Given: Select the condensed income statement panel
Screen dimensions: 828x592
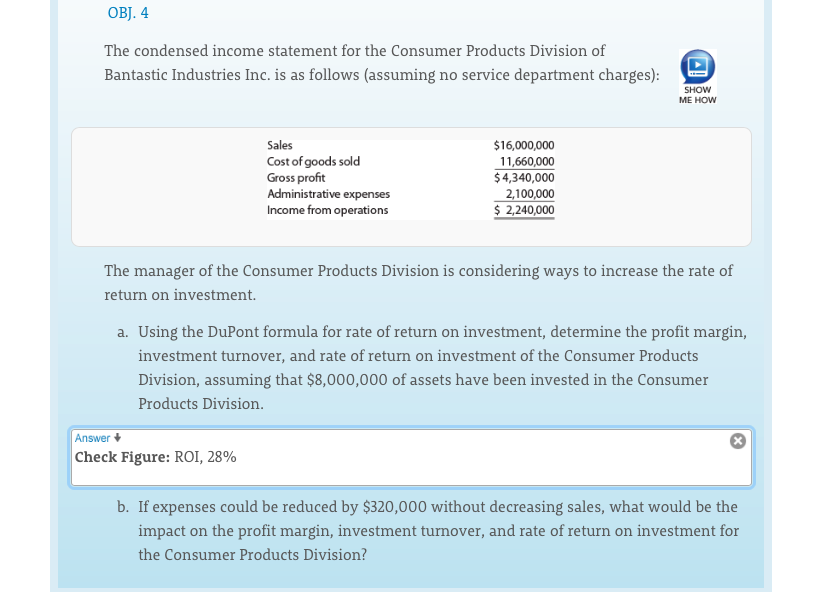Looking at the screenshot, I should point(410,186).
